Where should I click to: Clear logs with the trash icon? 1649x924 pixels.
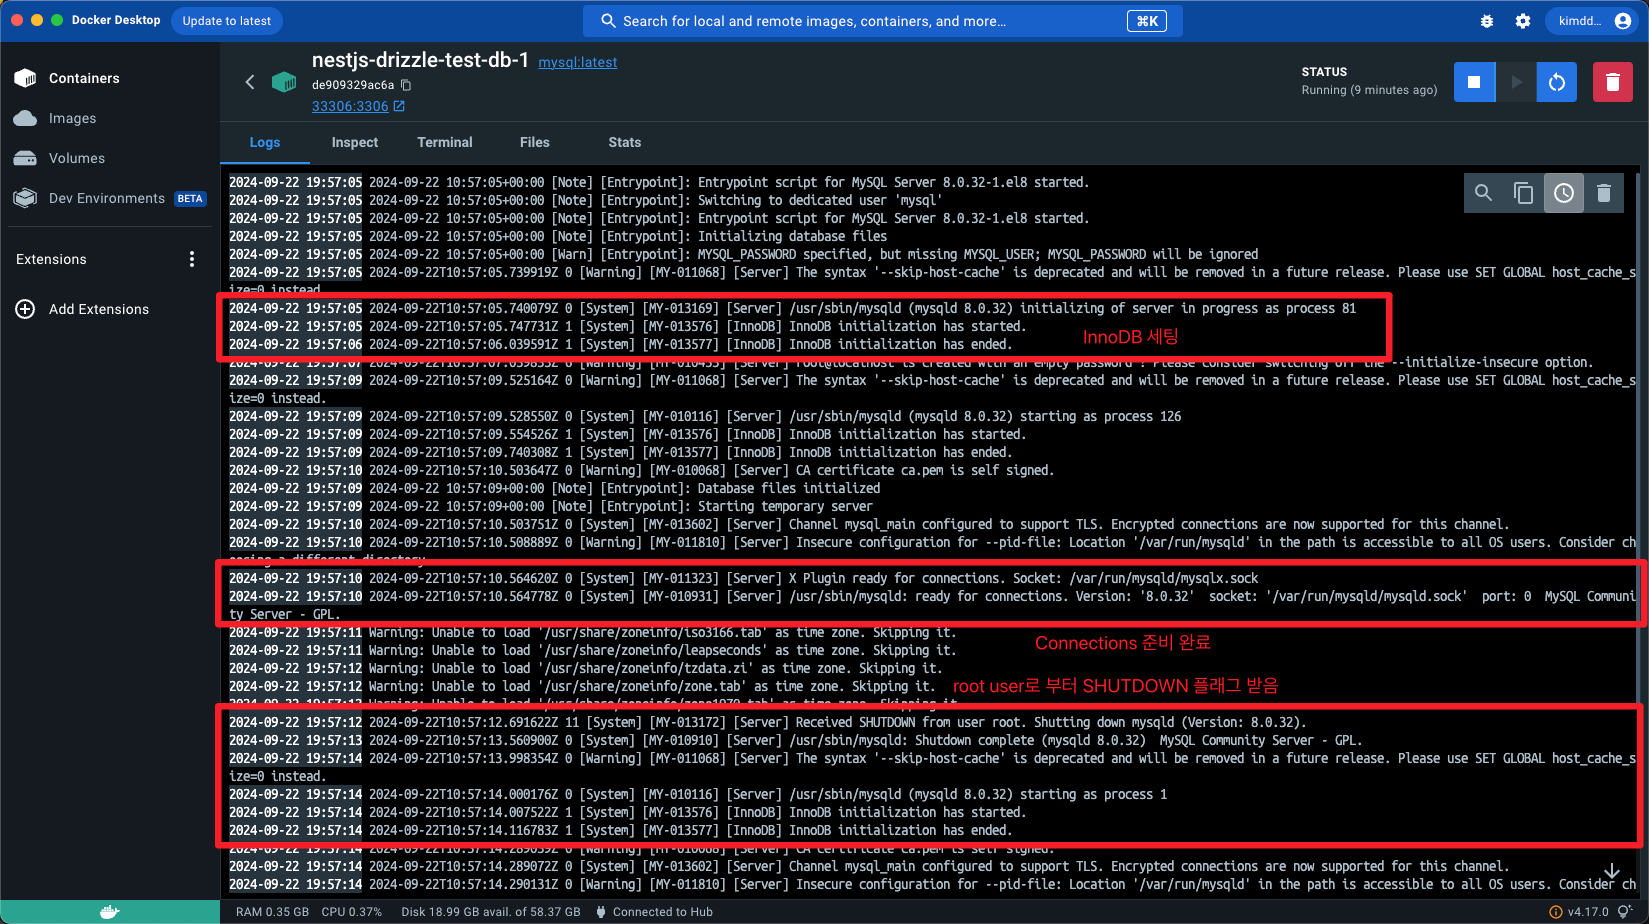[1604, 192]
